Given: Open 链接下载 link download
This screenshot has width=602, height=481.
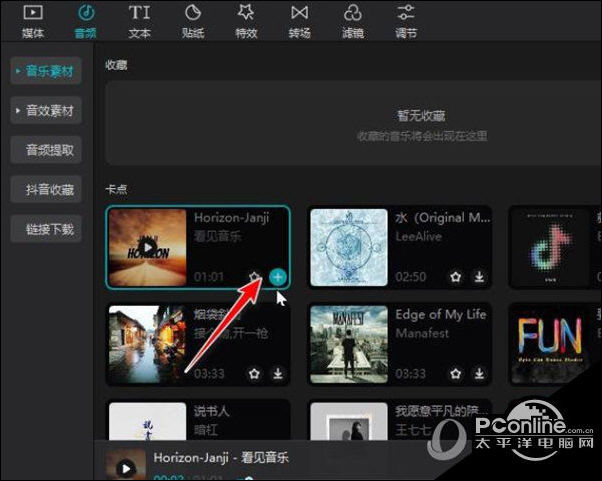Looking at the screenshot, I should click(46, 229).
